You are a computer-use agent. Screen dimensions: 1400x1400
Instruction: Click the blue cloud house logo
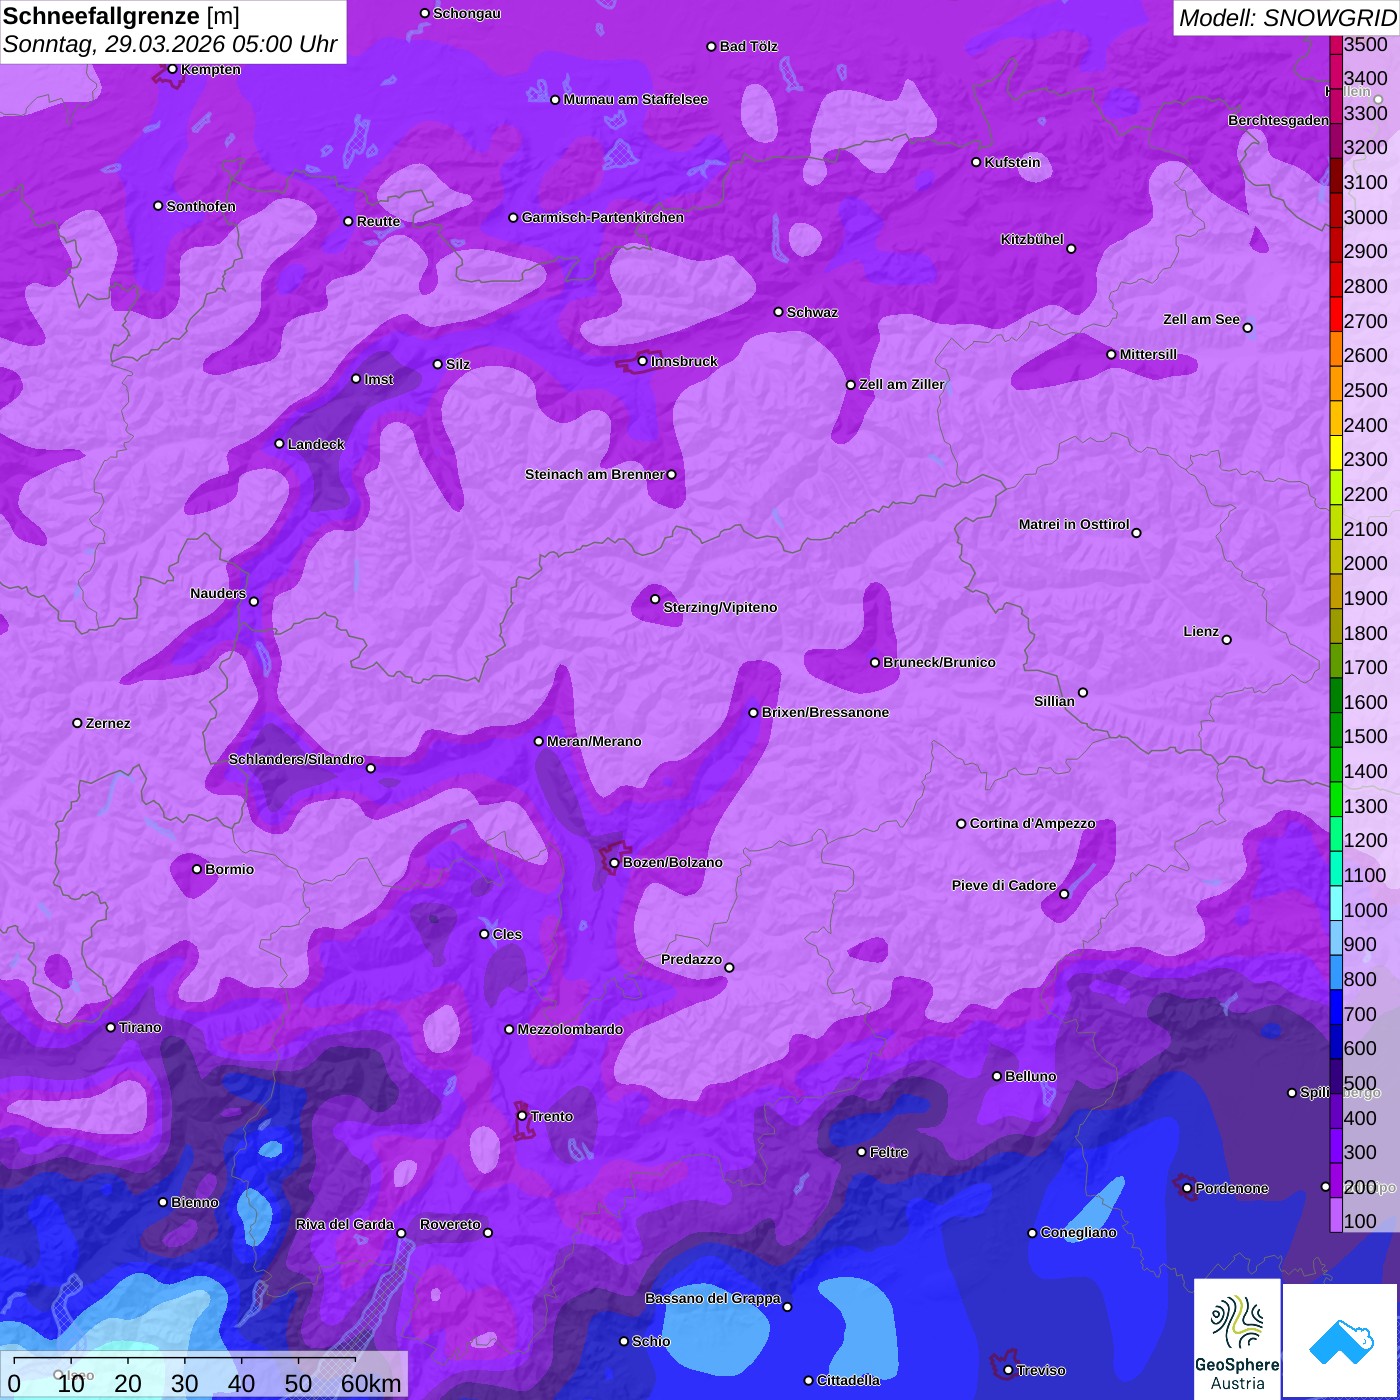pos(1341,1341)
